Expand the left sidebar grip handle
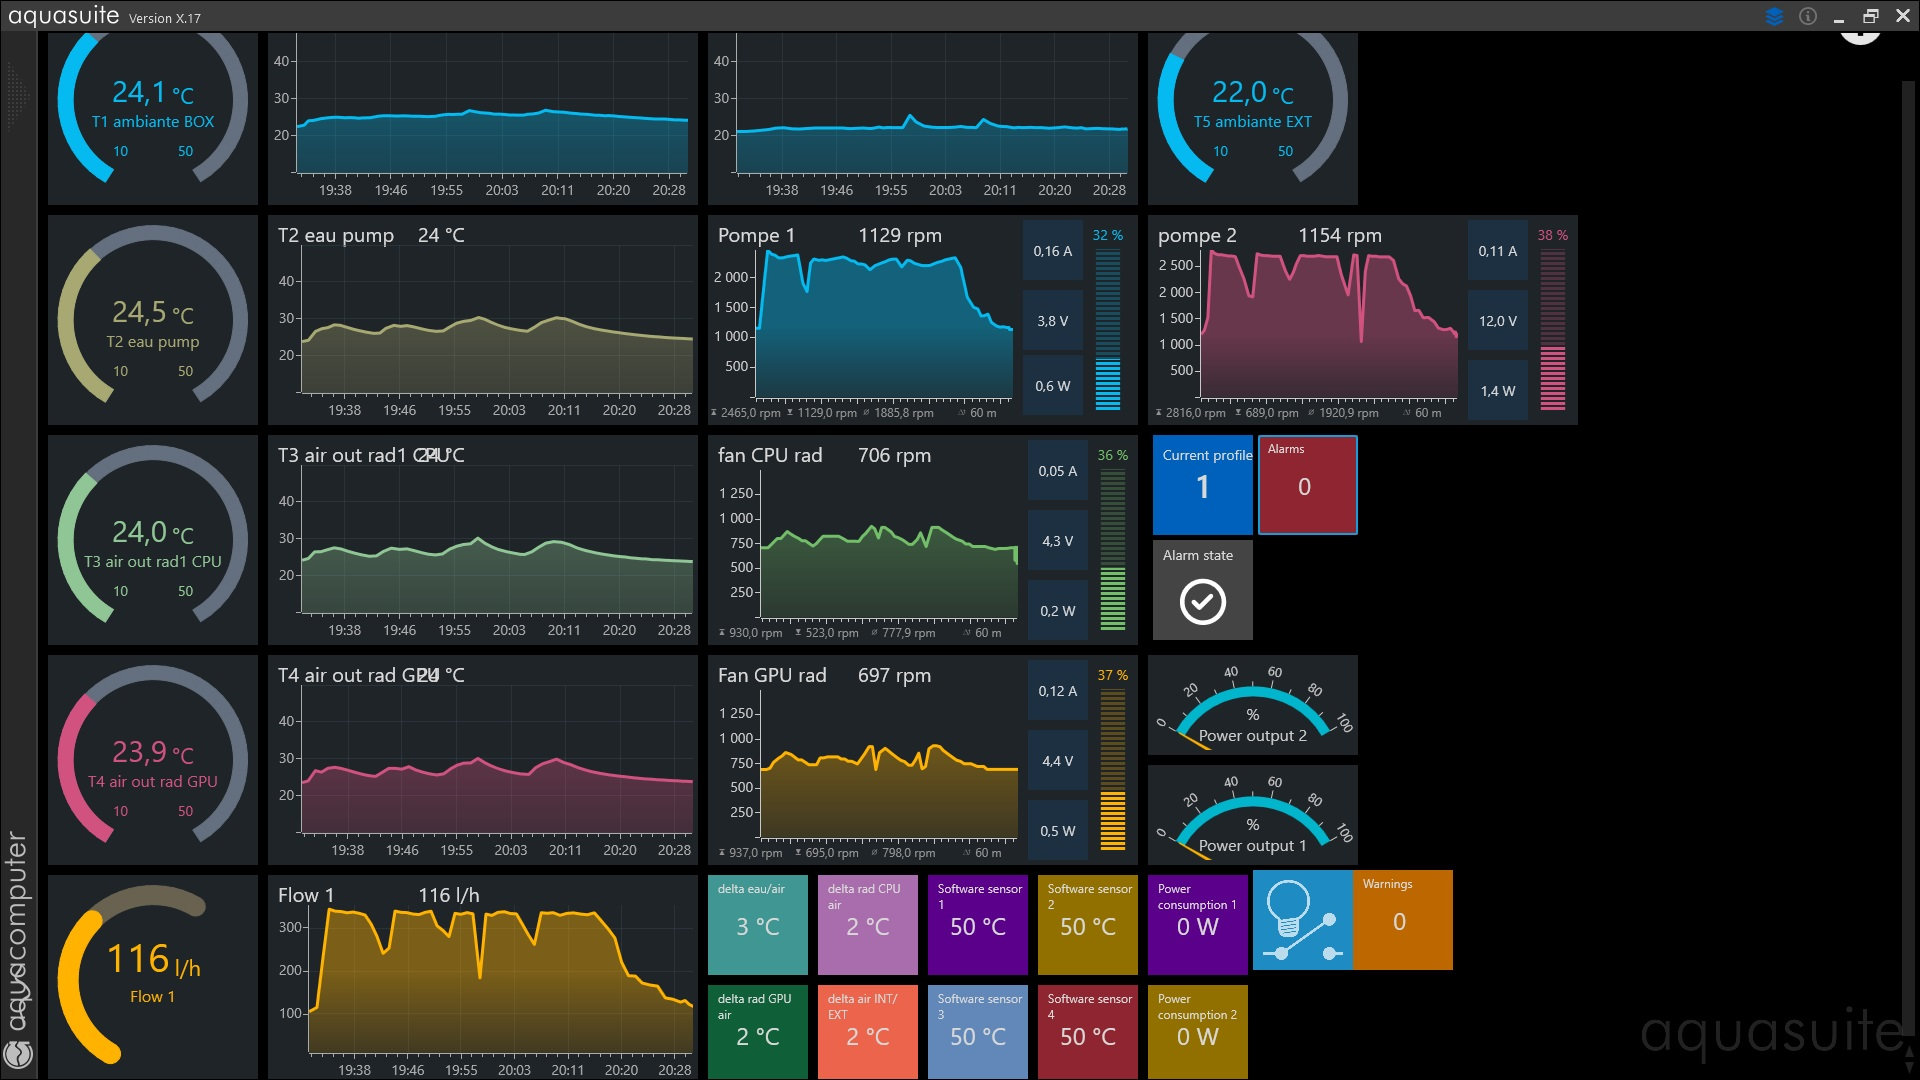This screenshot has height=1080, width=1920. (x=17, y=97)
